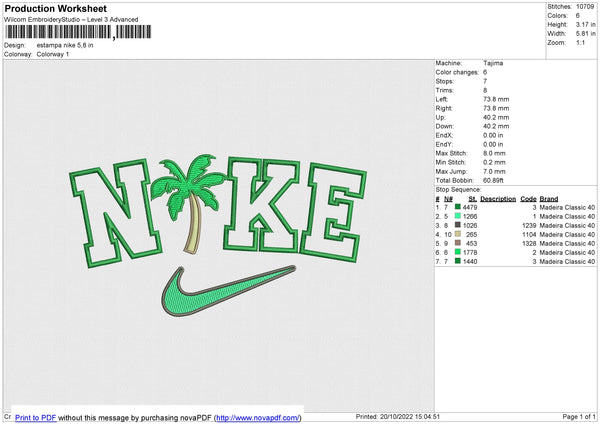The image size is (600, 424).
Task: Click the Total Bobbin value 60.89ft
Action: pyautogui.click(x=493, y=180)
